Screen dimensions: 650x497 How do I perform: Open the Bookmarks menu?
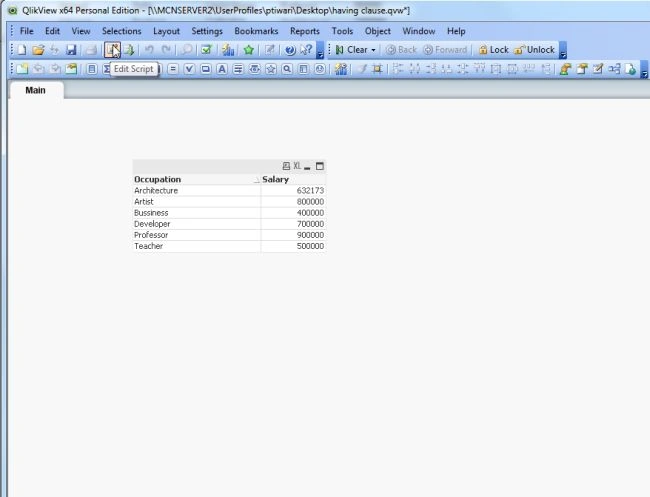256,31
